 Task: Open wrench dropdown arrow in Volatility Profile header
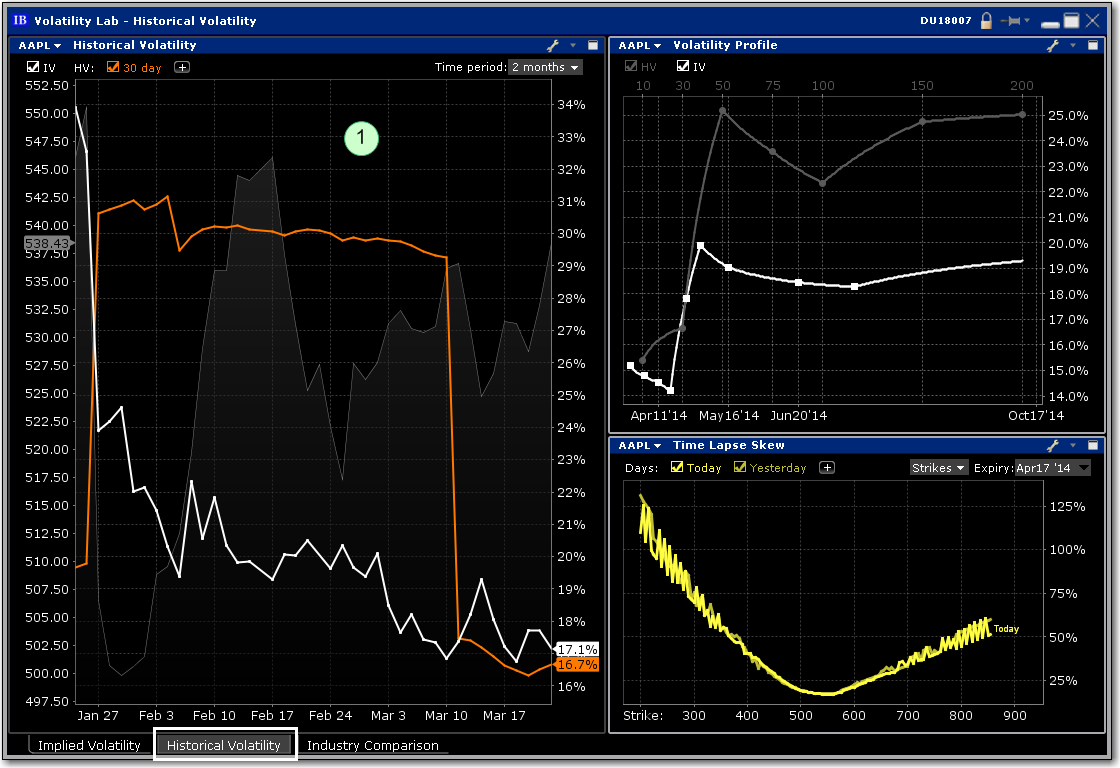(1073, 45)
